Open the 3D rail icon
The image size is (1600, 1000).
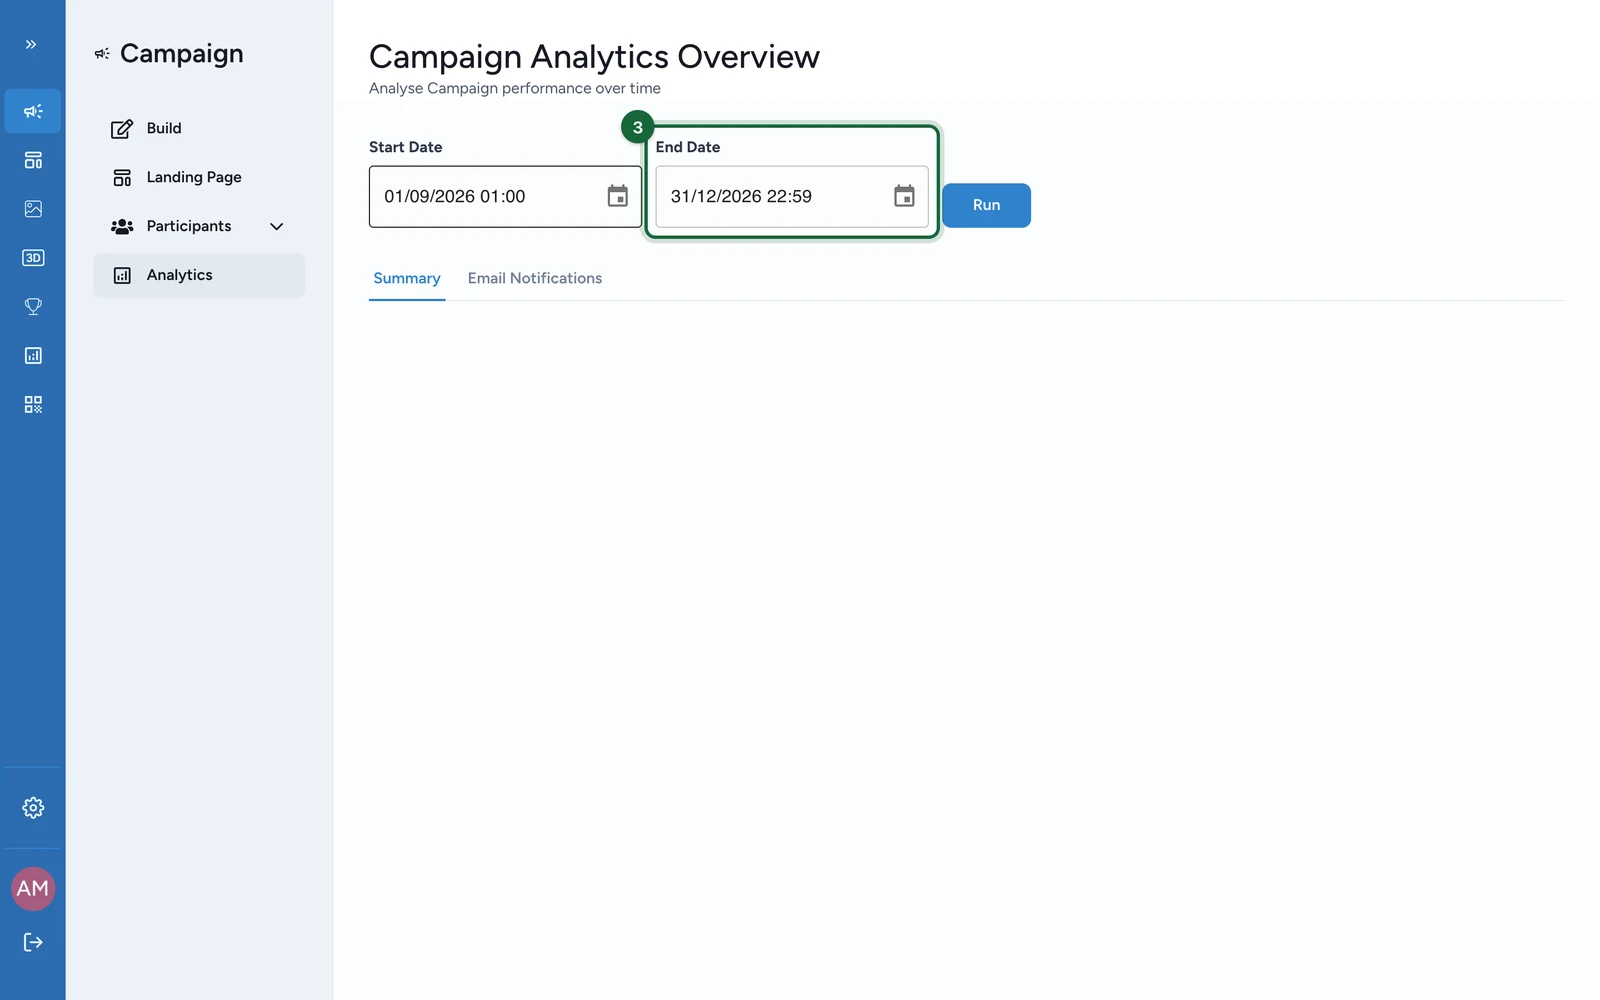pyautogui.click(x=33, y=258)
